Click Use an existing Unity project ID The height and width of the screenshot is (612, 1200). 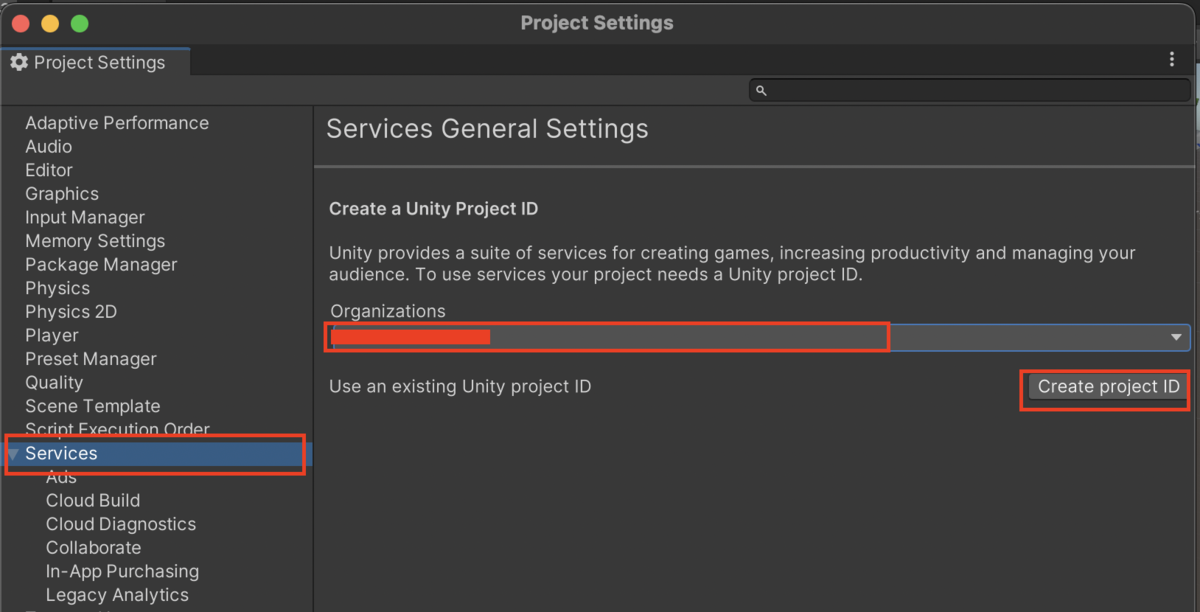[460, 386]
